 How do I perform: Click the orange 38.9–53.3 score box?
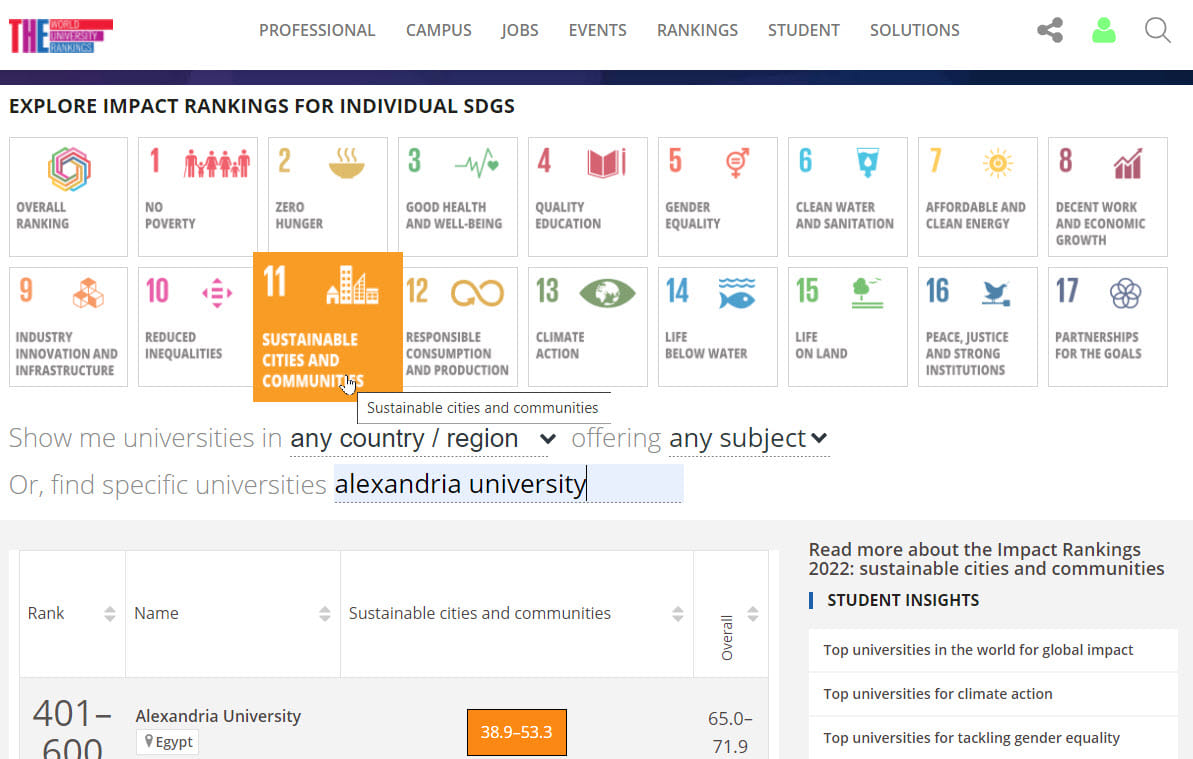tap(516, 732)
